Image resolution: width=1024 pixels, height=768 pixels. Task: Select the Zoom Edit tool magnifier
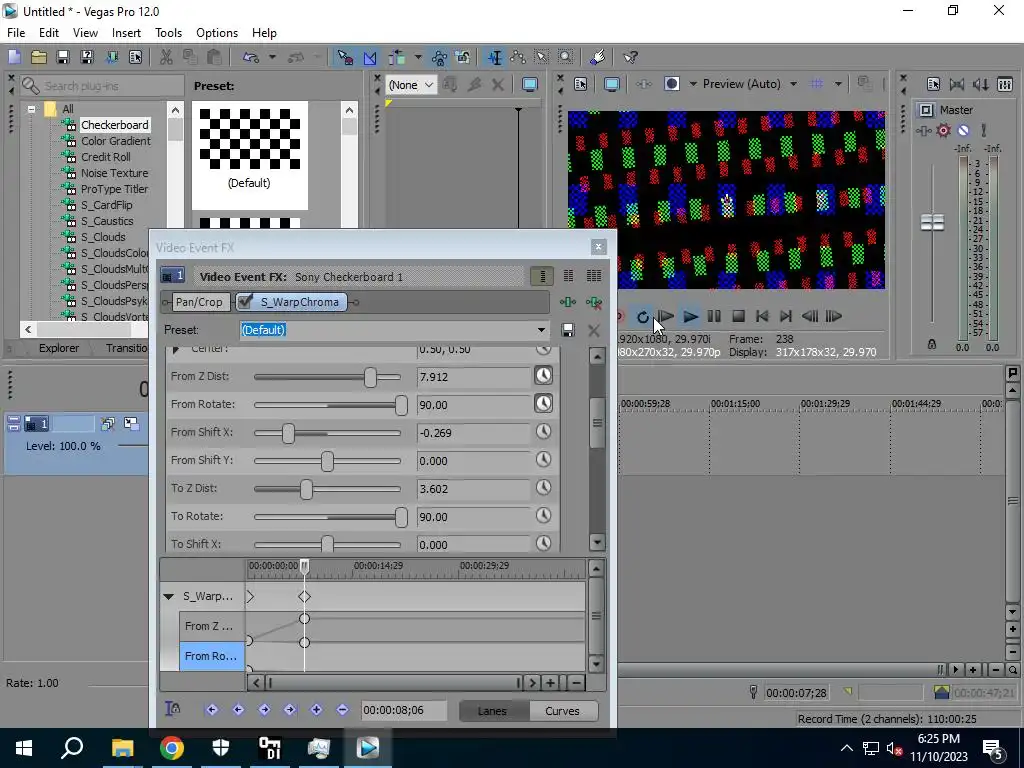tap(566, 57)
